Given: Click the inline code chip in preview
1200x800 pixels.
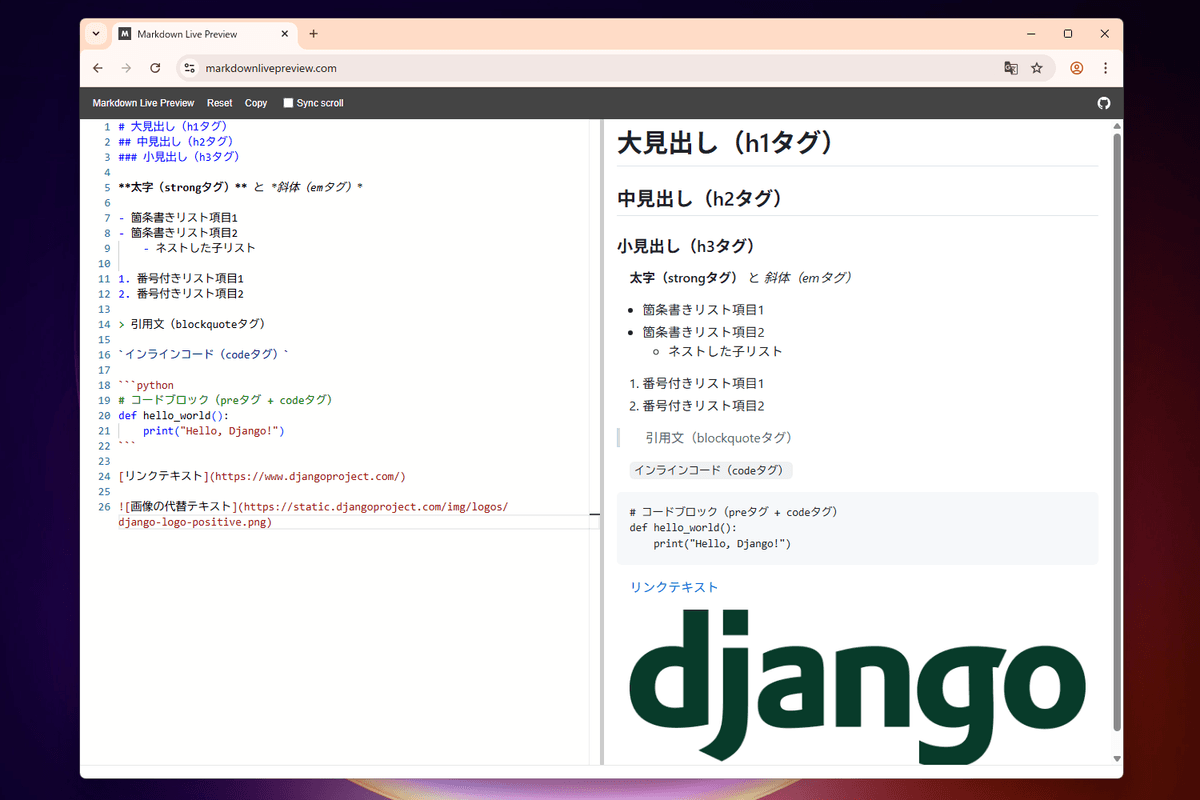Looking at the screenshot, I should click(711, 470).
